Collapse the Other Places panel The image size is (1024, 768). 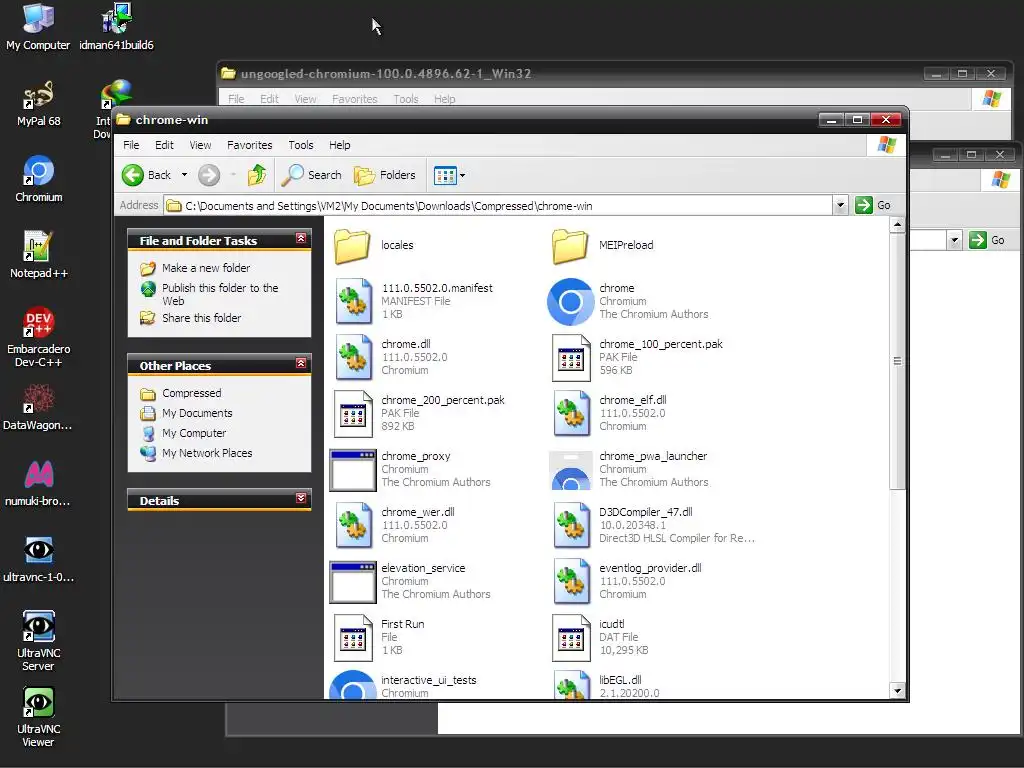pyautogui.click(x=301, y=363)
